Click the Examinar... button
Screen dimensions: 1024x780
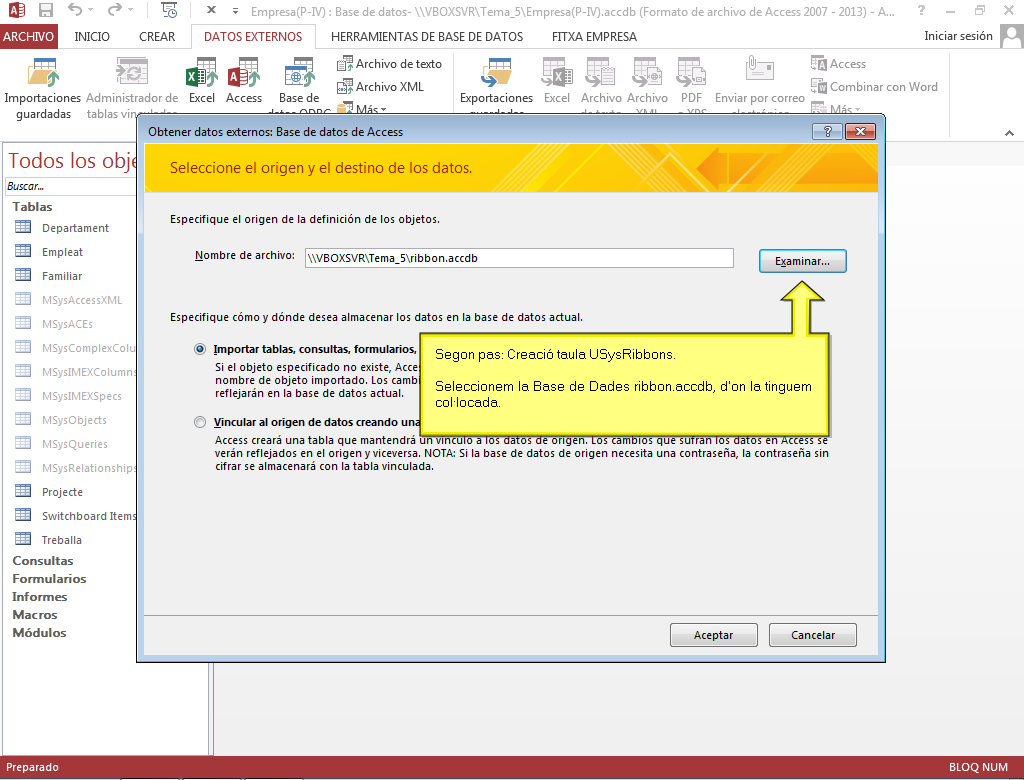pos(803,261)
